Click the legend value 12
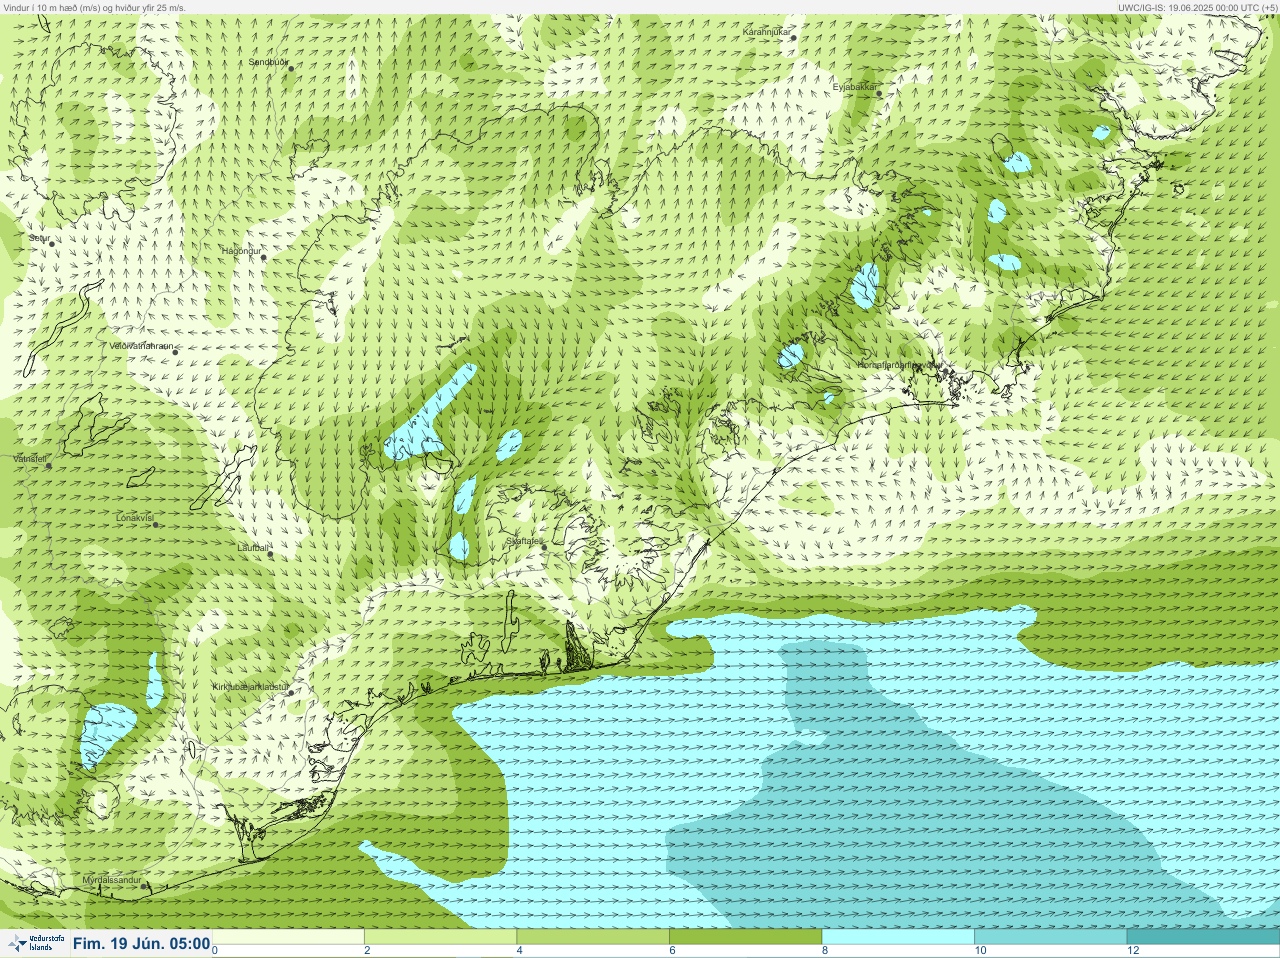 [1133, 950]
